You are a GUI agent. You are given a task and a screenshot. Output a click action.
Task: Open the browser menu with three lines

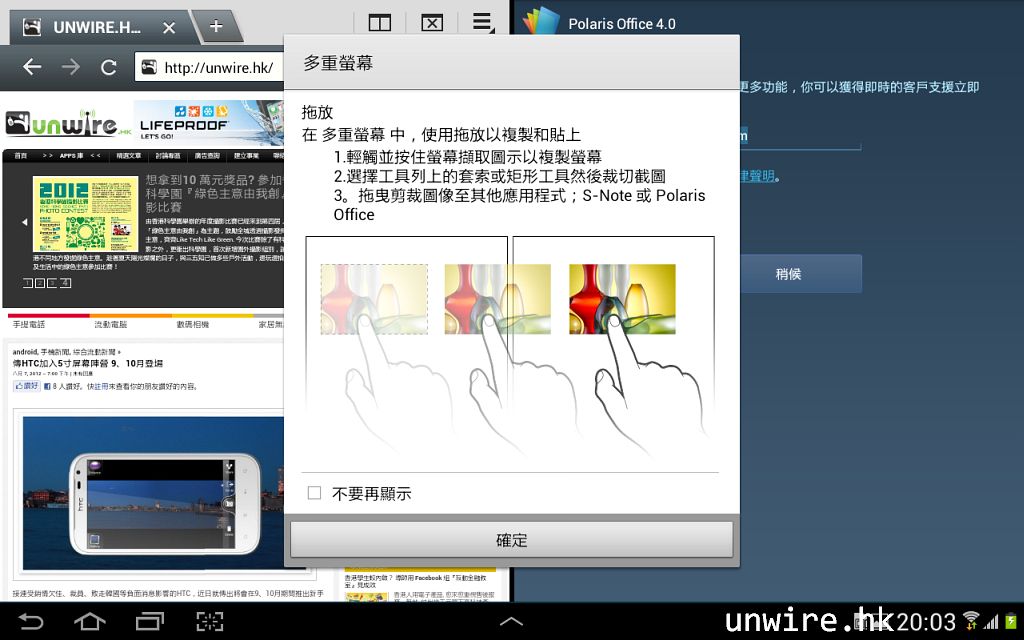pyautogui.click(x=482, y=22)
